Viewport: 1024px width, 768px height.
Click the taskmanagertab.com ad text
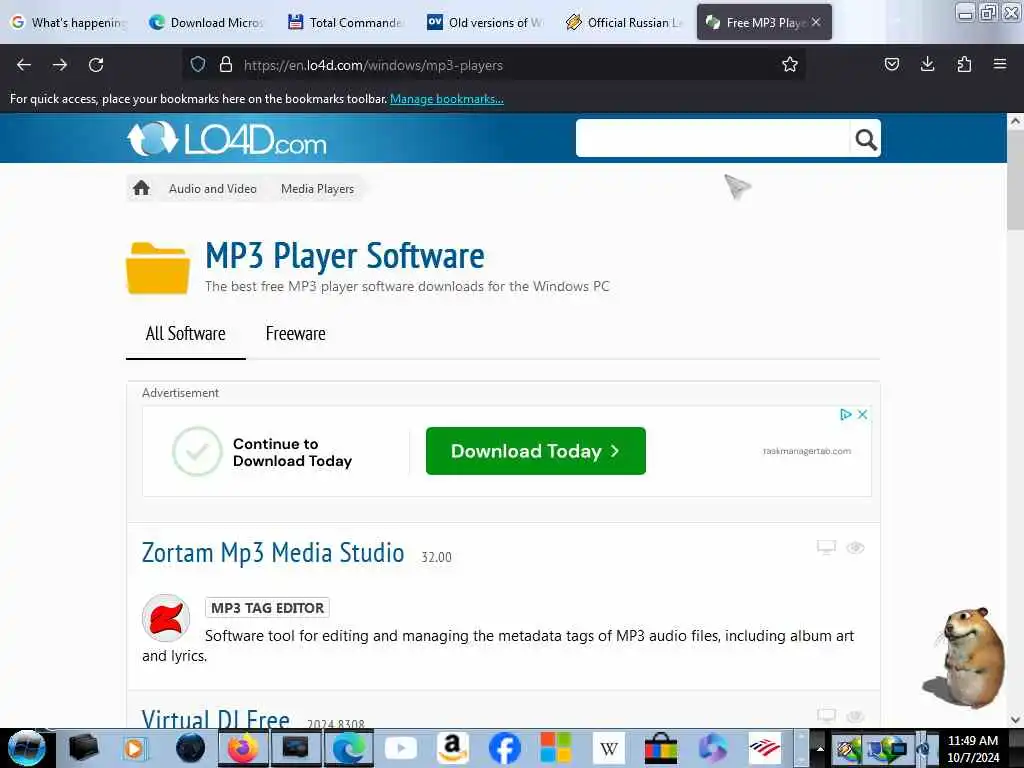(807, 451)
